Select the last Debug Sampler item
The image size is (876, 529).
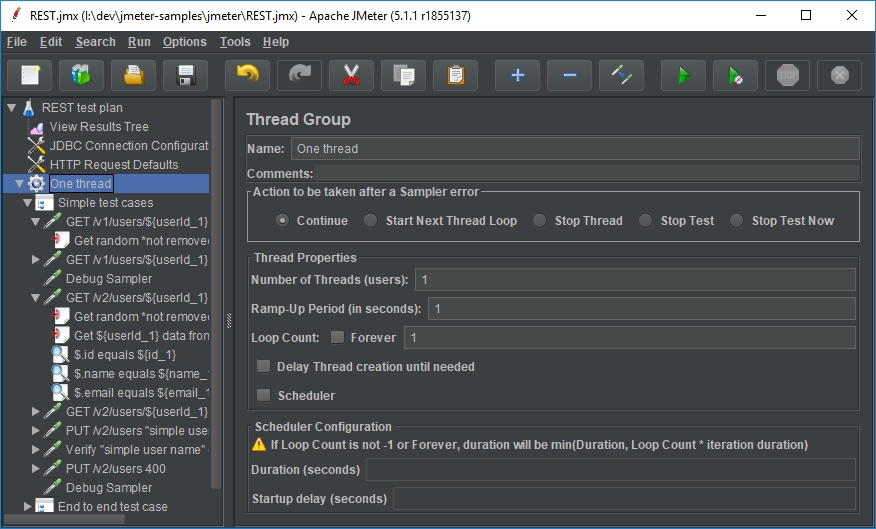point(109,488)
